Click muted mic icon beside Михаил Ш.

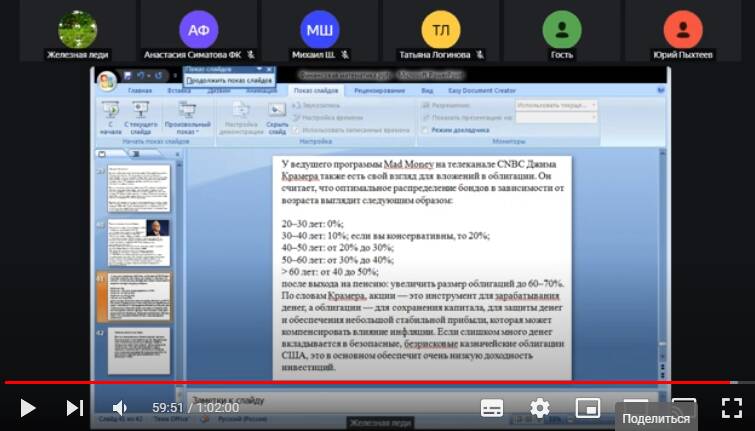coord(344,55)
